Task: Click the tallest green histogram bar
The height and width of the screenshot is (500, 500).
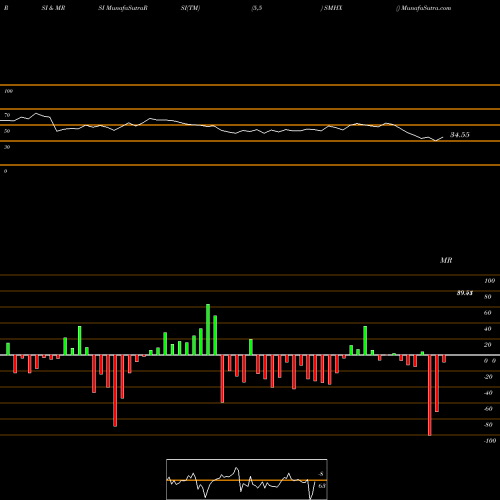Action: click(208, 329)
